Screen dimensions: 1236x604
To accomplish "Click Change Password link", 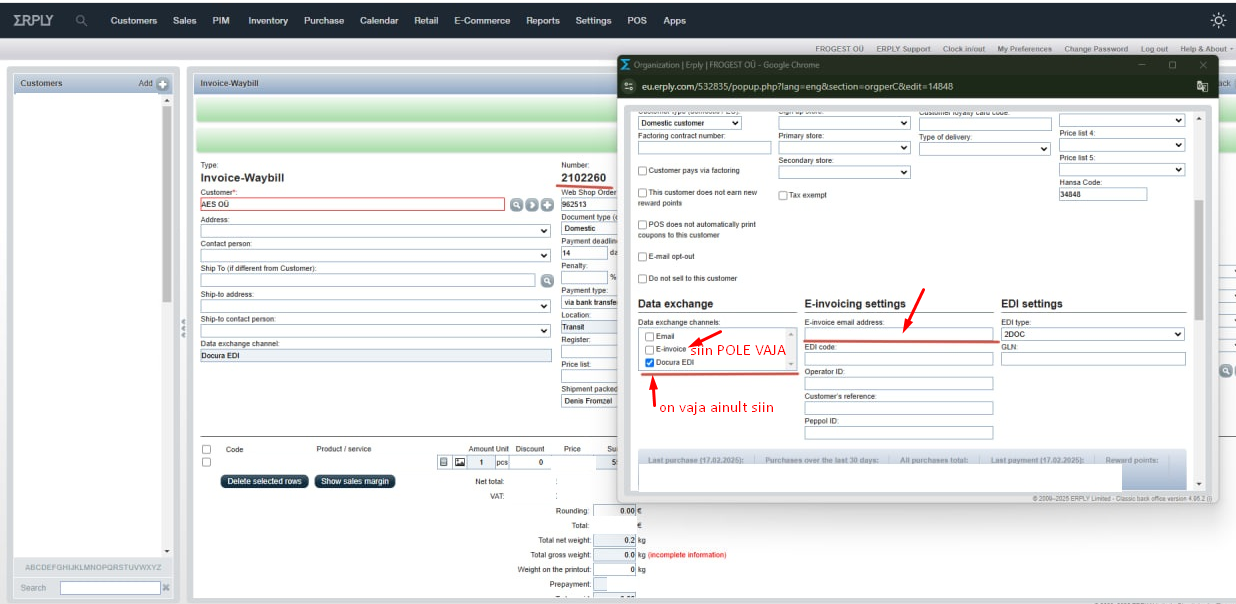I will click(x=1096, y=48).
